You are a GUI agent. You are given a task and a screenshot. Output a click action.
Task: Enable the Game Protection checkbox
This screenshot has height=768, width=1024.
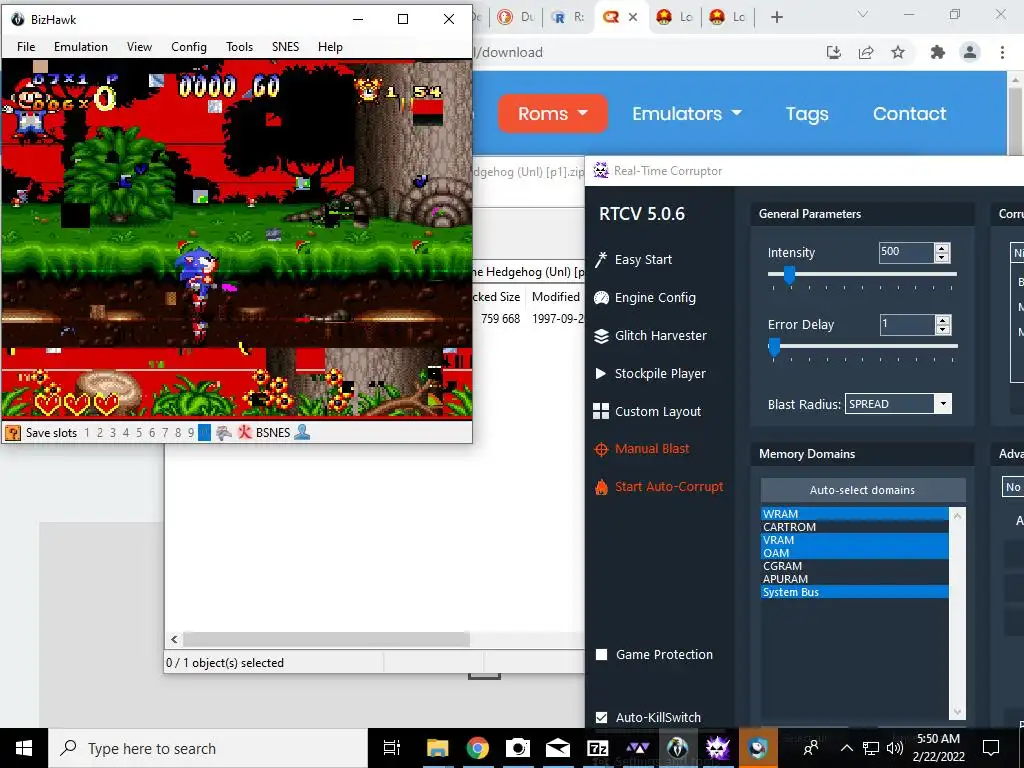[601, 654]
